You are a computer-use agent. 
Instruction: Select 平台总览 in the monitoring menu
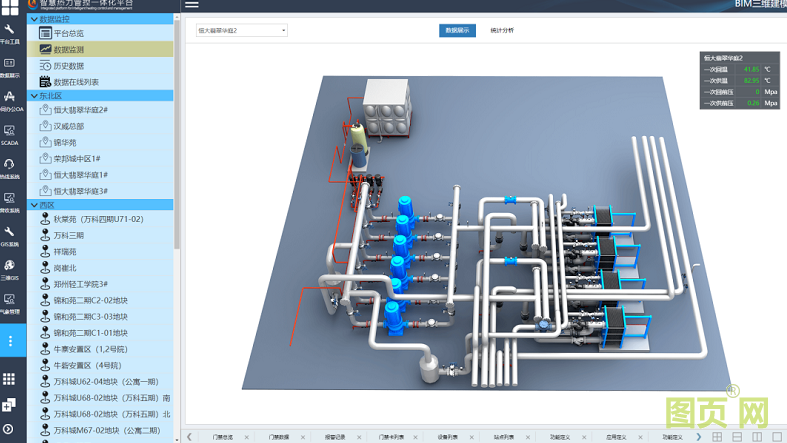[75, 34]
